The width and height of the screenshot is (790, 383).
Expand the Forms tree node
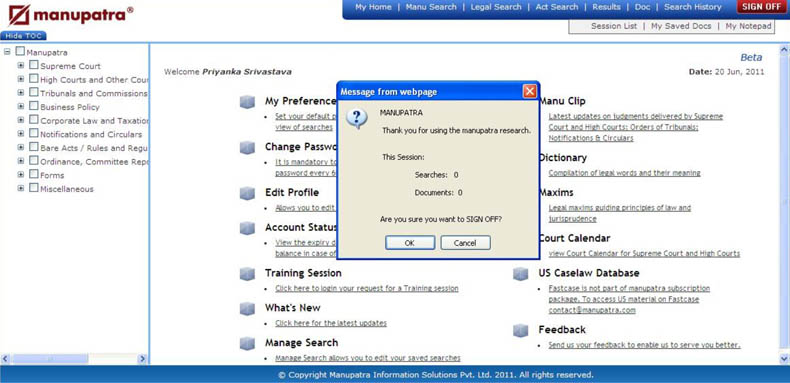21,174
